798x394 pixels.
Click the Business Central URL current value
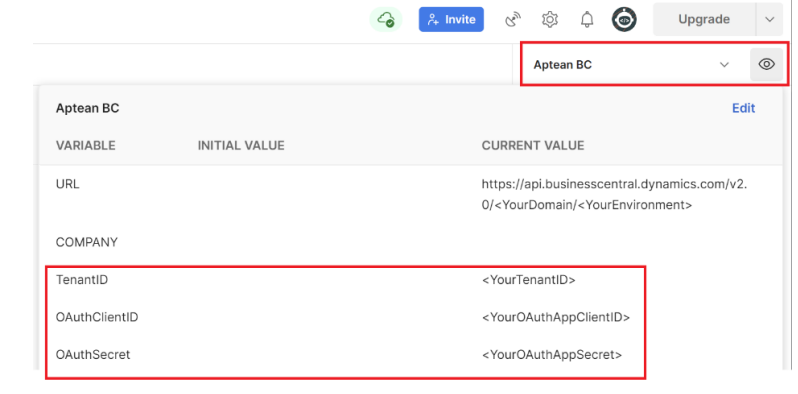pyautogui.click(x=614, y=195)
